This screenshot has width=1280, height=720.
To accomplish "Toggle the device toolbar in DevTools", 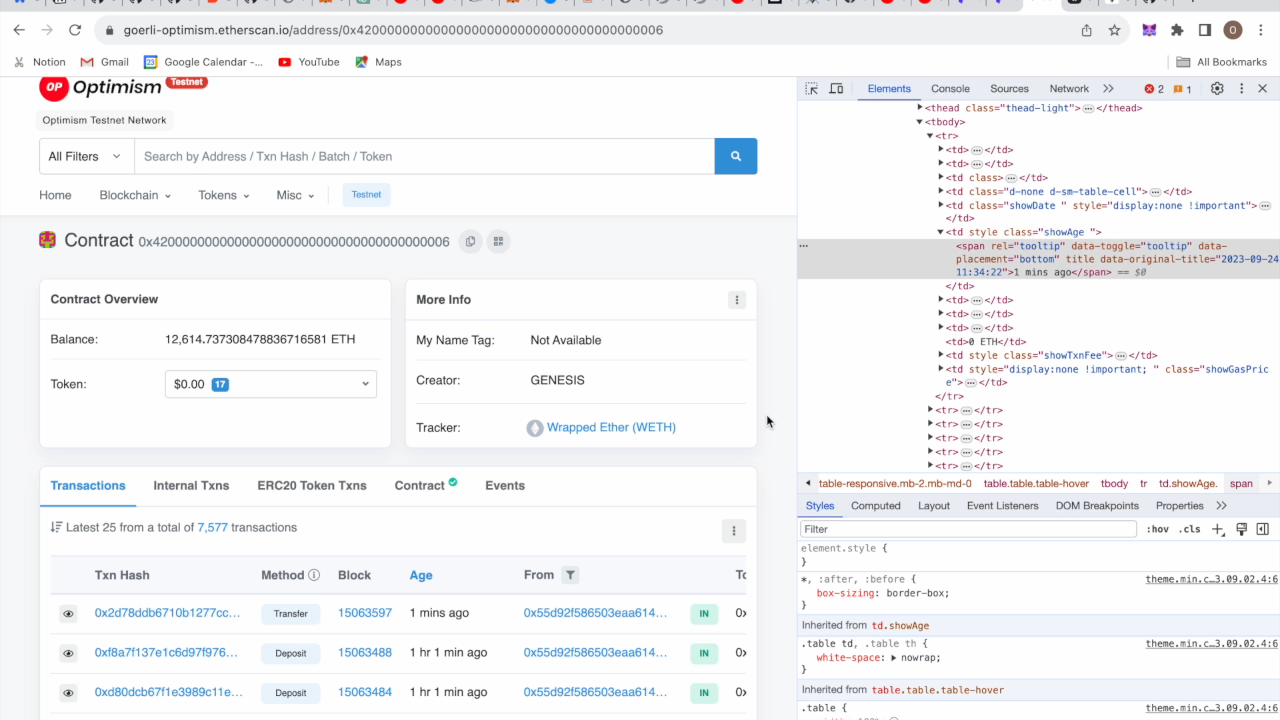I will click(x=837, y=89).
